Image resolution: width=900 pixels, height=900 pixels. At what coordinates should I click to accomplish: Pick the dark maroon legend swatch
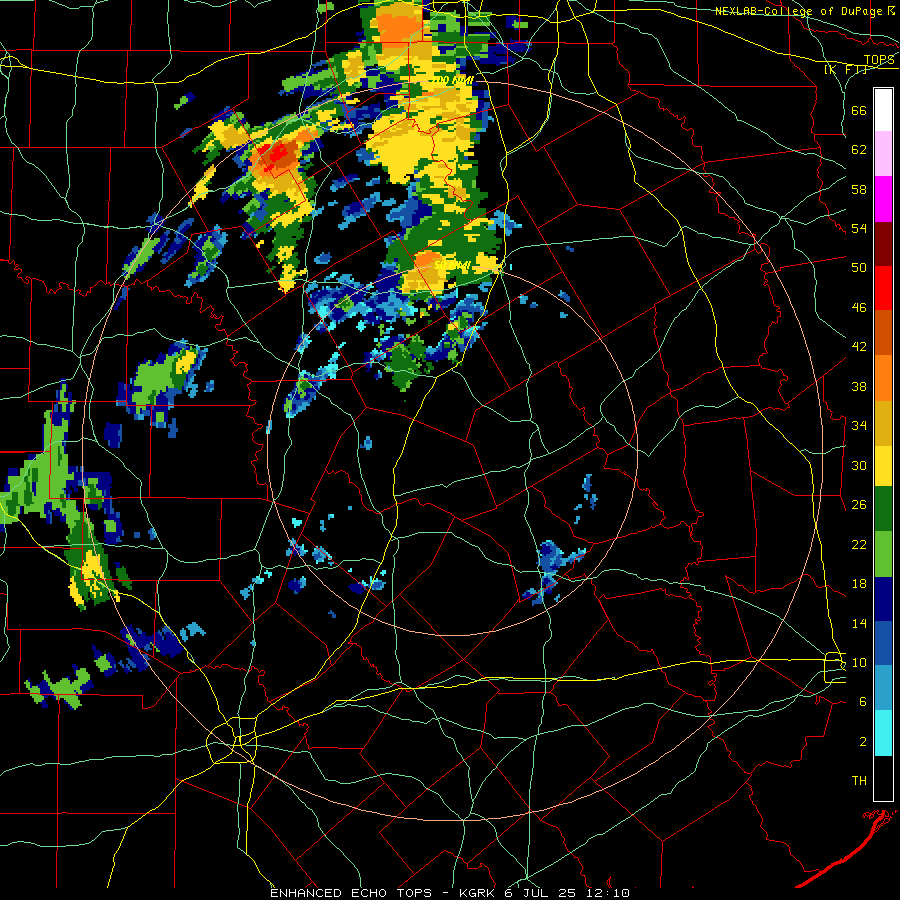[883, 244]
